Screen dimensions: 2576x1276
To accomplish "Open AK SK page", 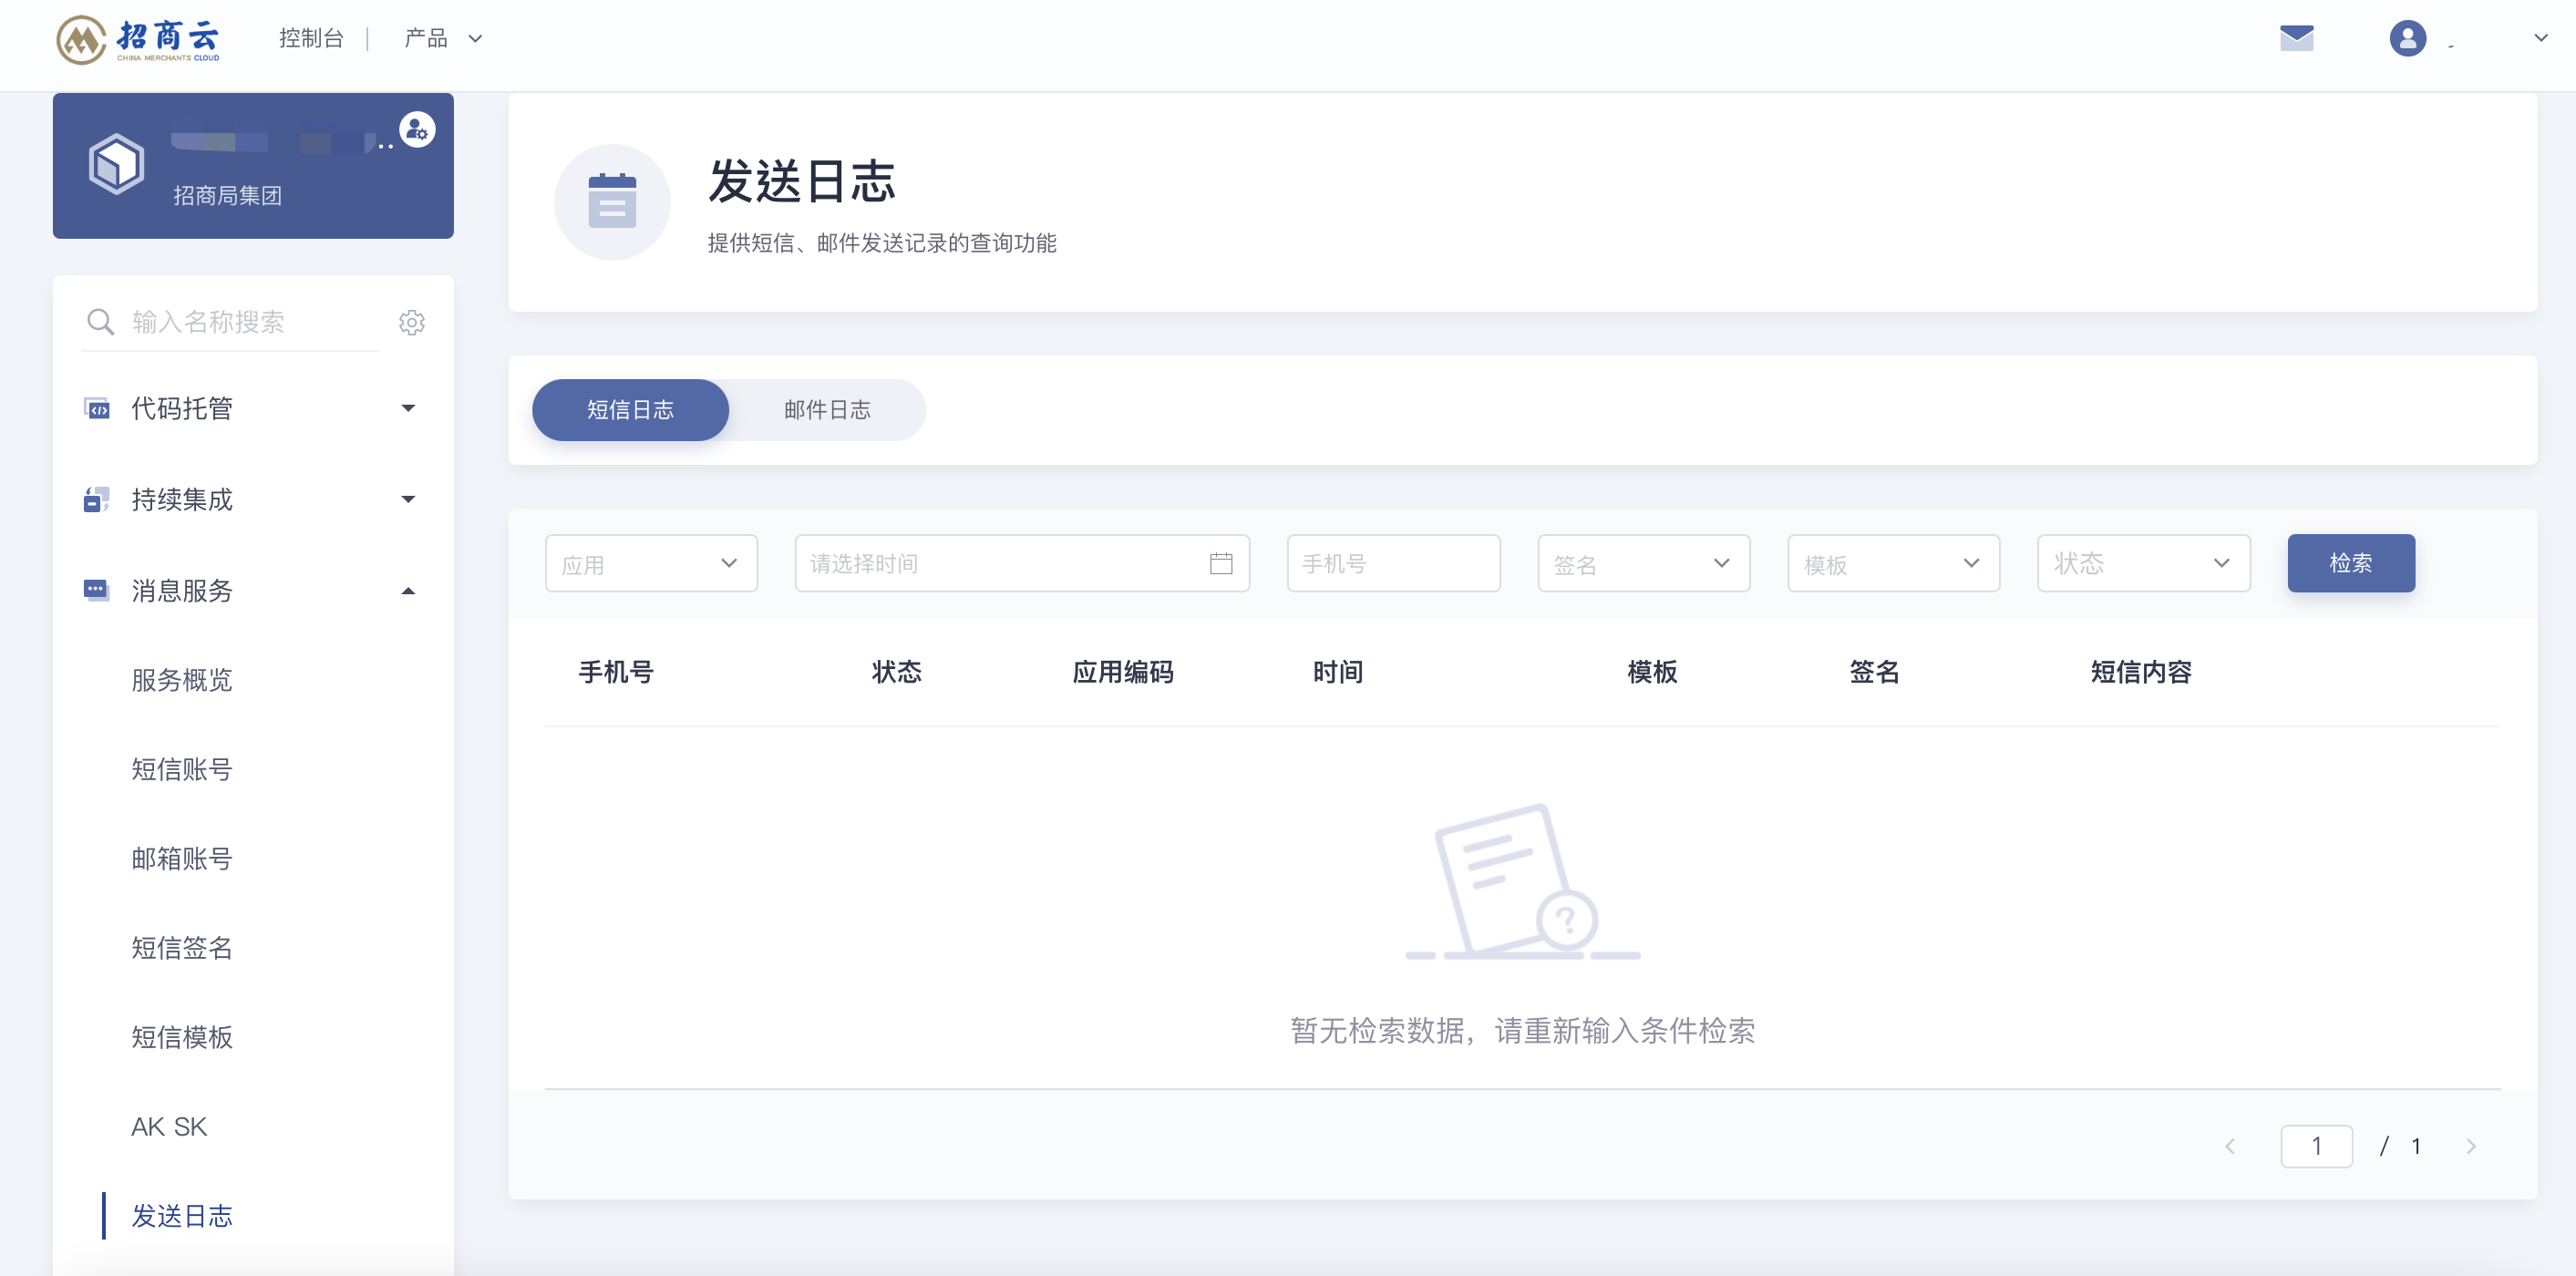I will click(169, 1127).
